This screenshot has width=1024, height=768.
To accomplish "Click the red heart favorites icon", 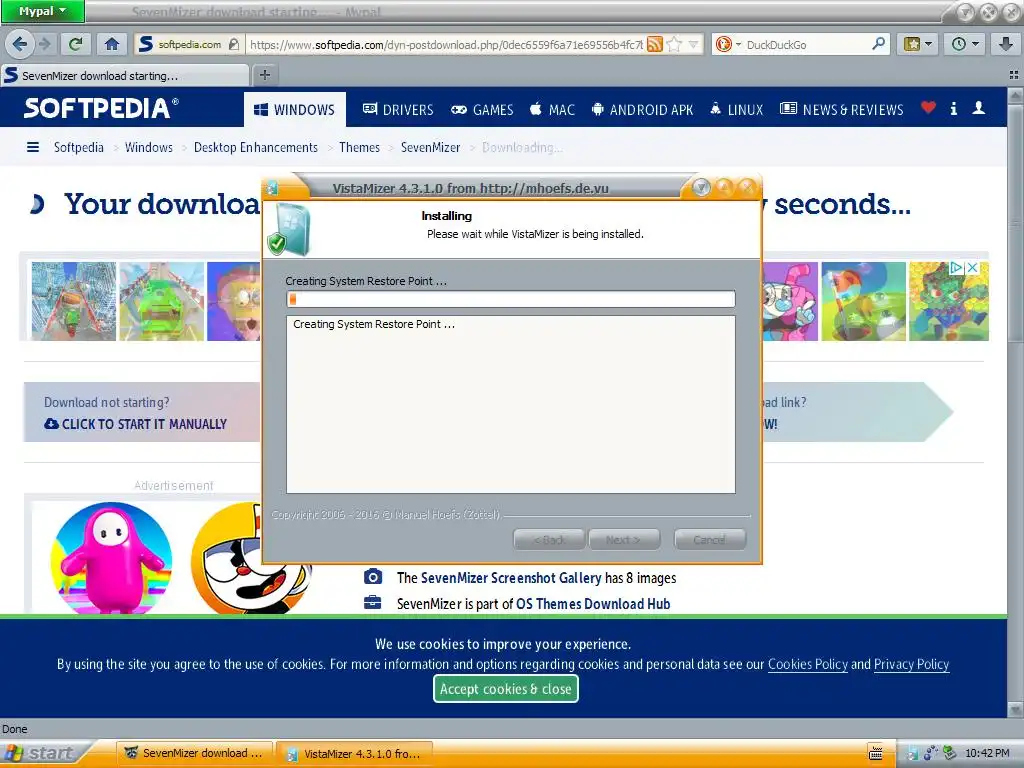I will (x=928, y=108).
